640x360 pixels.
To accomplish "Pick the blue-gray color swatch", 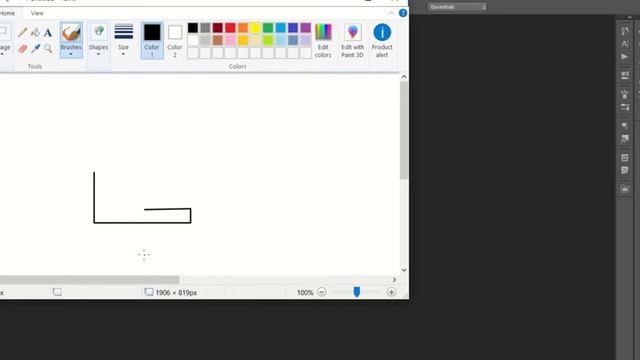I will tap(293, 40).
